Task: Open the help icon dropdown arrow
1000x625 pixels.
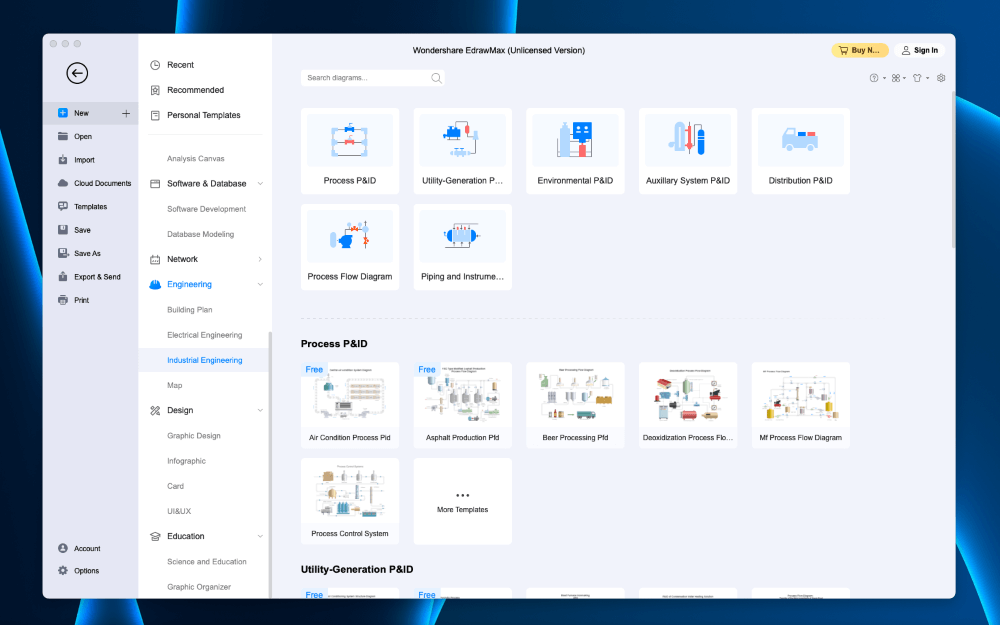Action: (884, 78)
